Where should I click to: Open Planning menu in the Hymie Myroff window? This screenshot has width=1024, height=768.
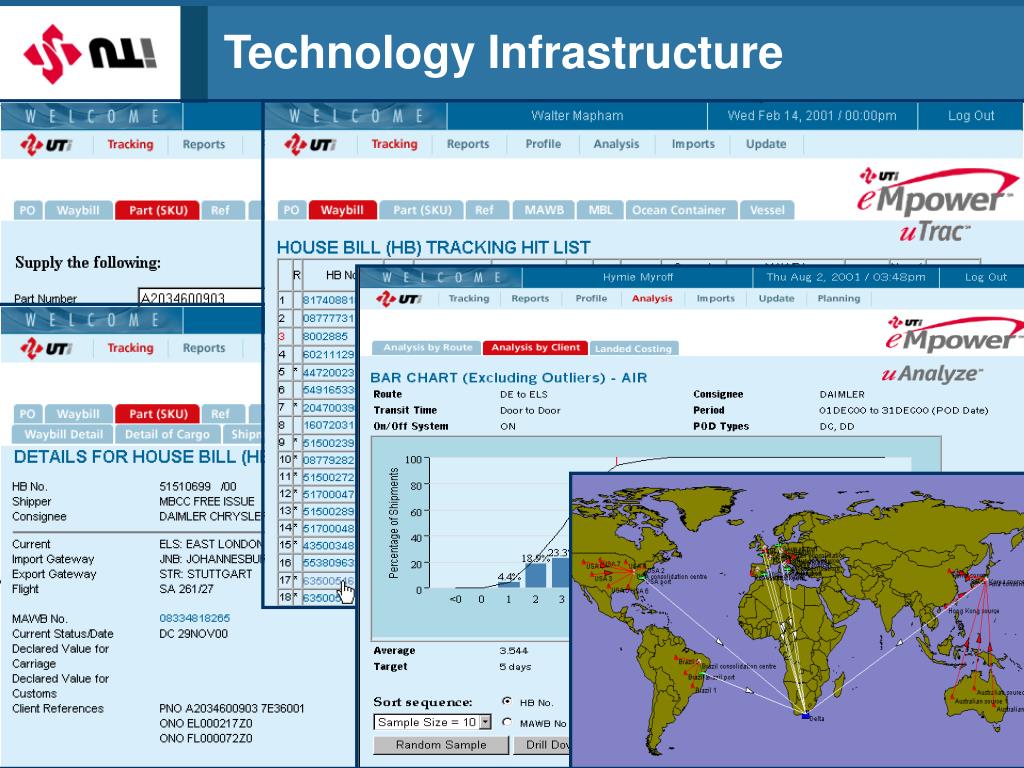839,298
